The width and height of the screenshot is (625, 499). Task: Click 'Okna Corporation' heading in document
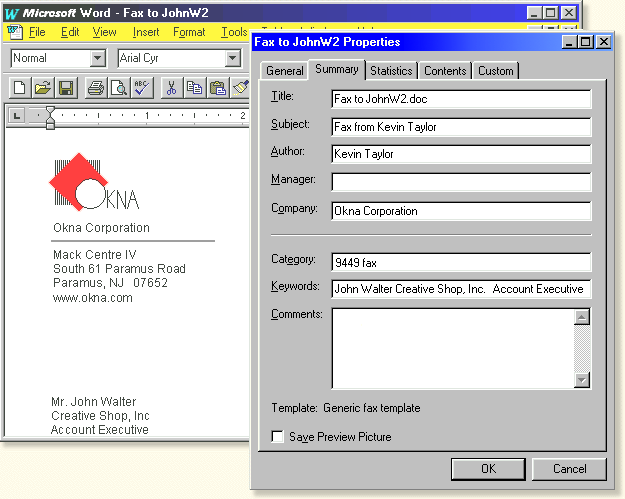pyautogui.click(x=101, y=228)
